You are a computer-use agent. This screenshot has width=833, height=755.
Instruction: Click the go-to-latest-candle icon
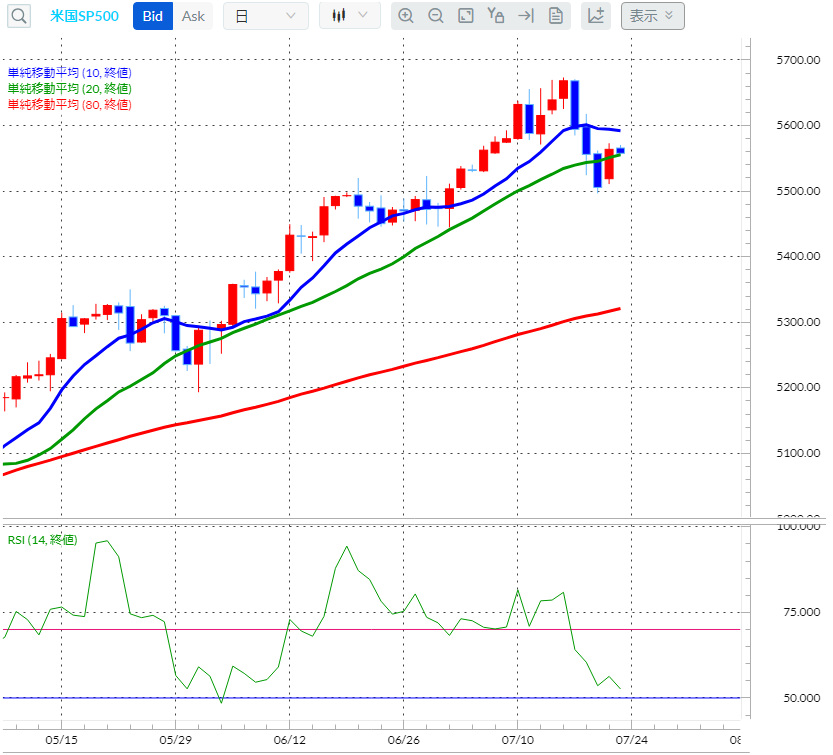525,16
